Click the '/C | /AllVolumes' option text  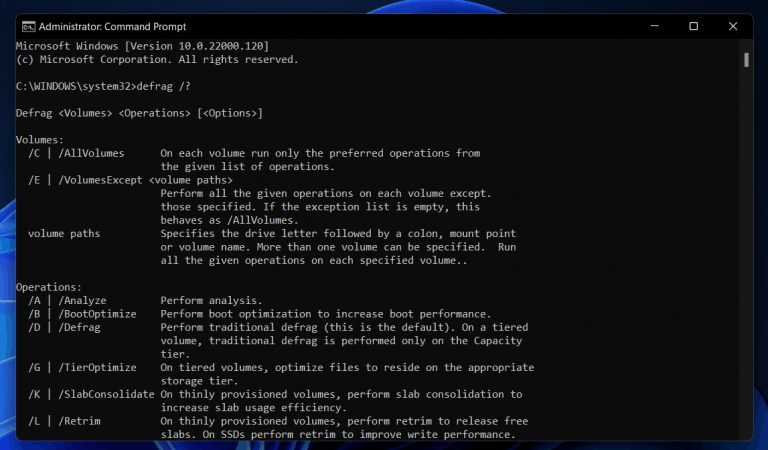76,153
